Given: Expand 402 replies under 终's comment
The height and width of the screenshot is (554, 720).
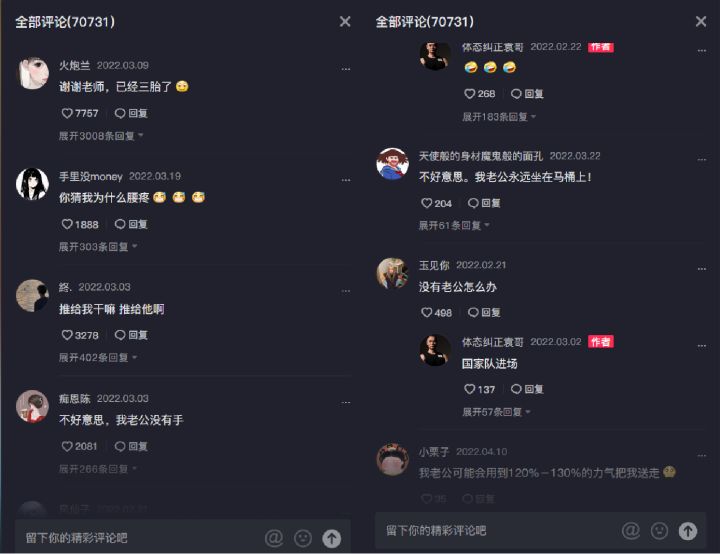Looking at the screenshot, I should coord(97,357).
